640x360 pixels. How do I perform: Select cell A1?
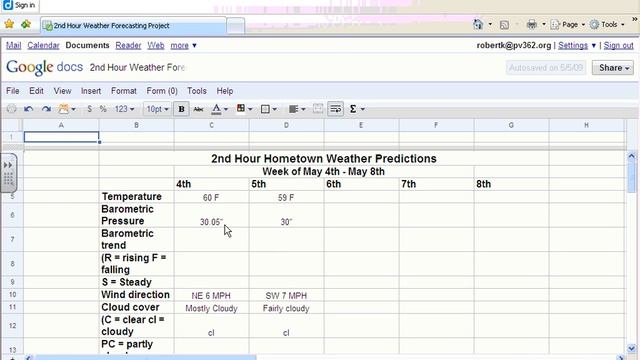pyautogui.click(x=61, y=137)
